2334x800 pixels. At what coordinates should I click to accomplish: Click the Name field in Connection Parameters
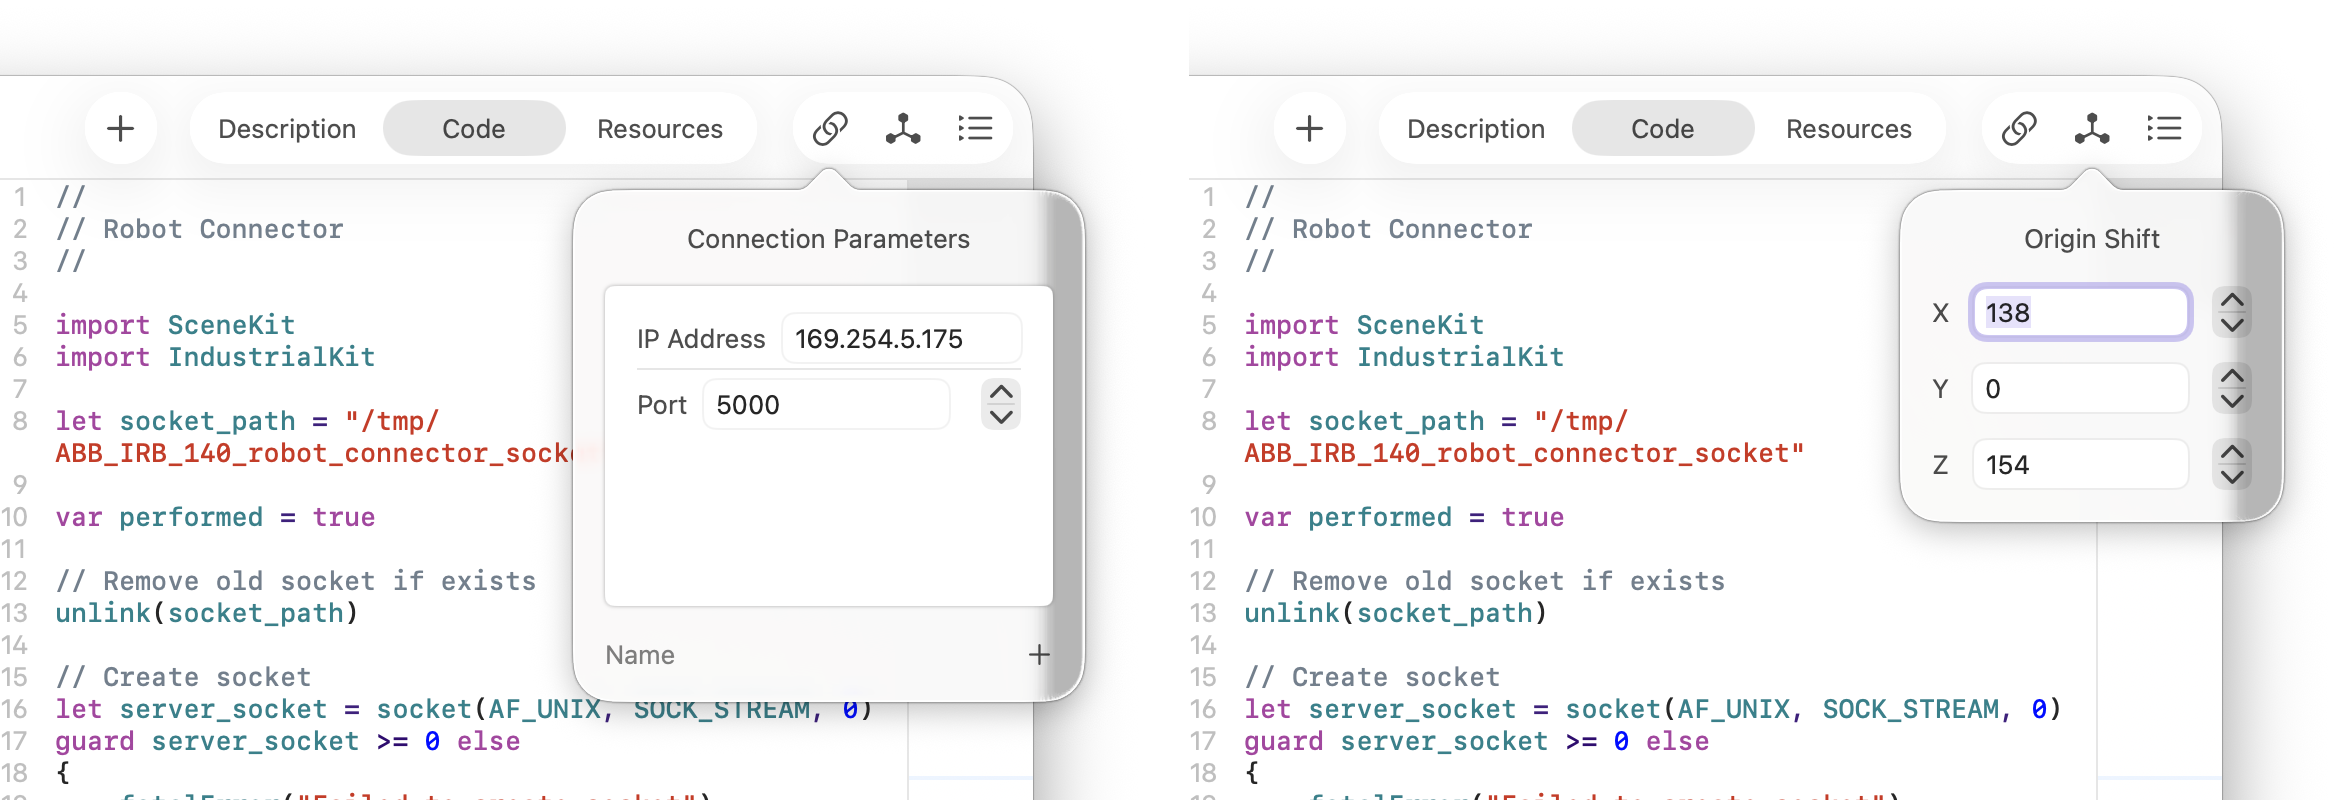pos(810,655)
